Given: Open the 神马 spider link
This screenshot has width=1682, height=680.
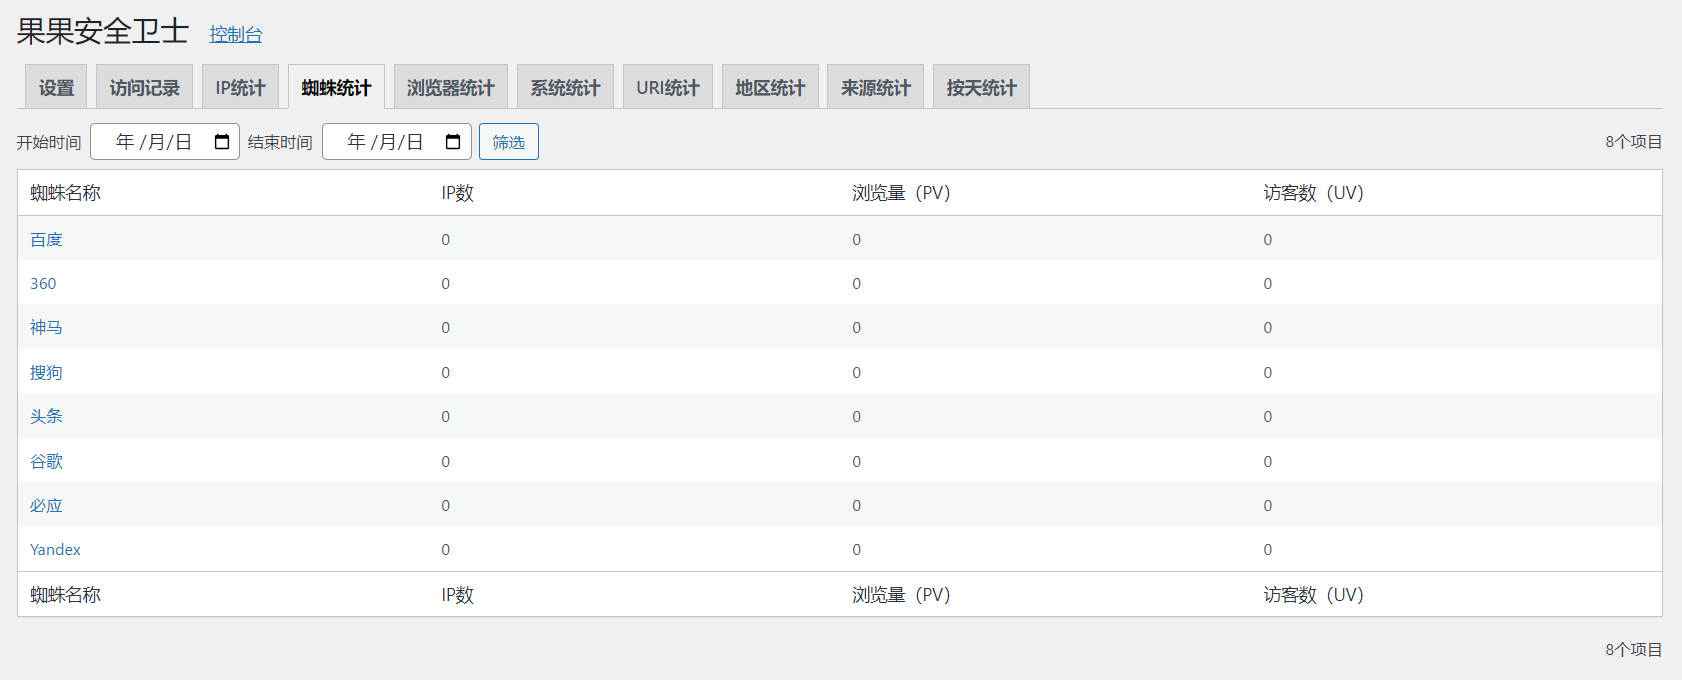Looking at the screenshot, I should click(x=46, y=327).
